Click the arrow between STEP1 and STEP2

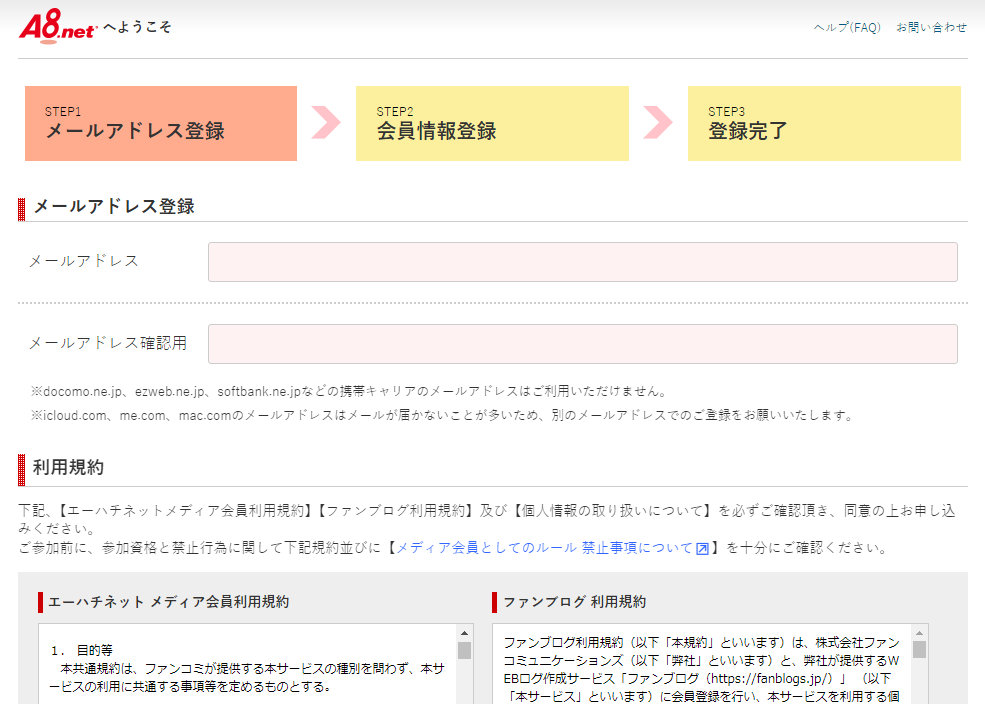[326, 123]
